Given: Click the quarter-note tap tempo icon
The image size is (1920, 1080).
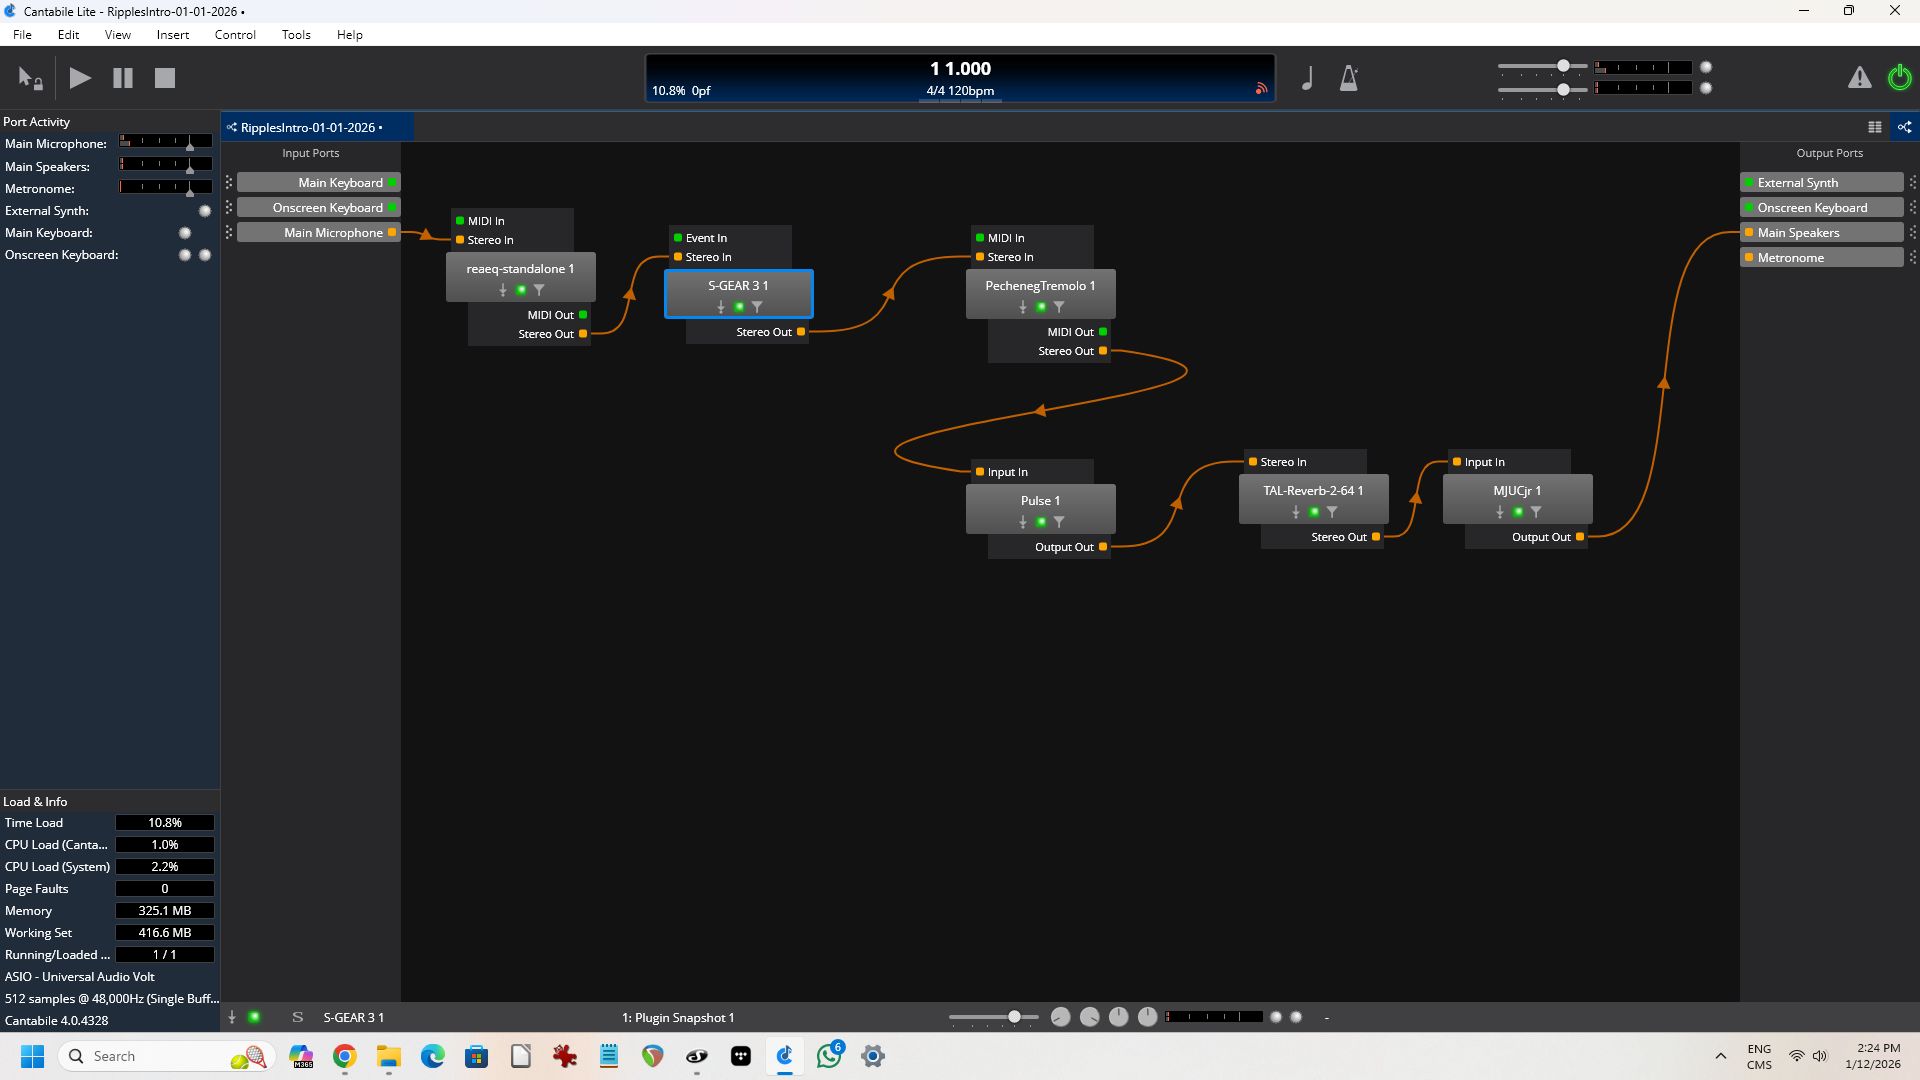Looking at the screenshot, I should point(1307,78).
